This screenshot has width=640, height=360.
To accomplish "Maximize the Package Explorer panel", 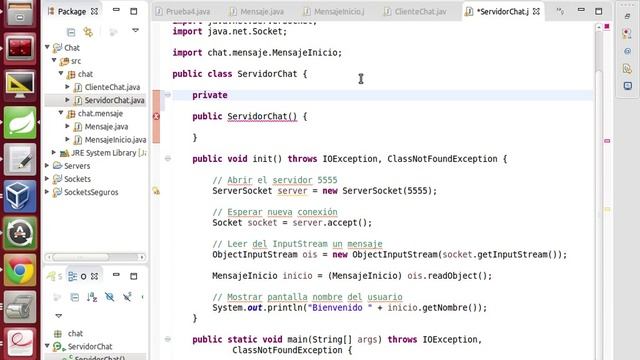I will pos(133,11).
